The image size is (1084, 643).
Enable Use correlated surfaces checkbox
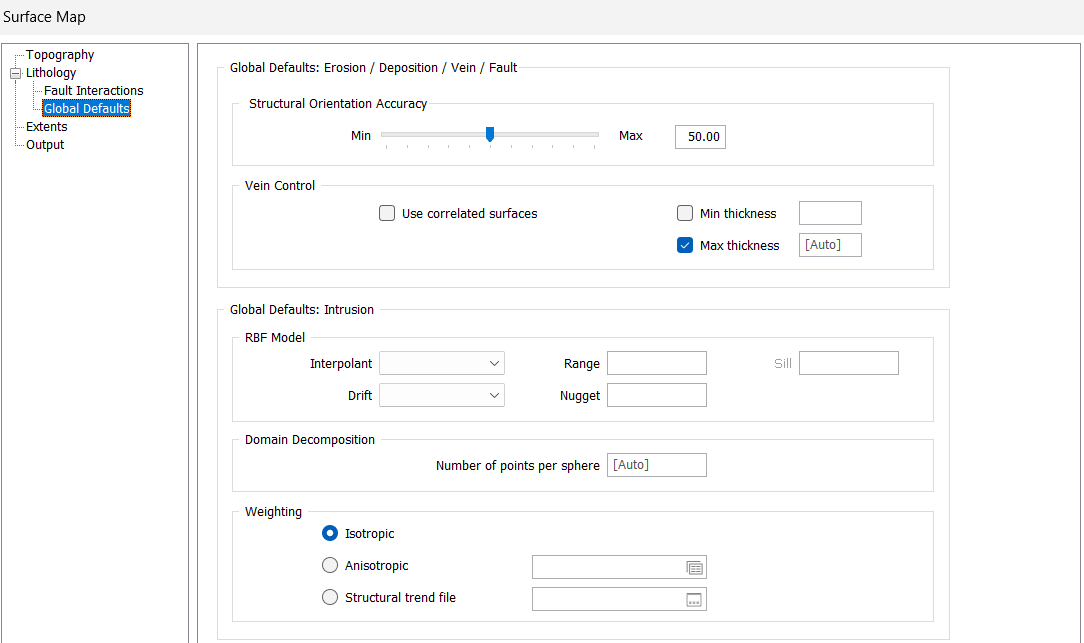point(387,213)
